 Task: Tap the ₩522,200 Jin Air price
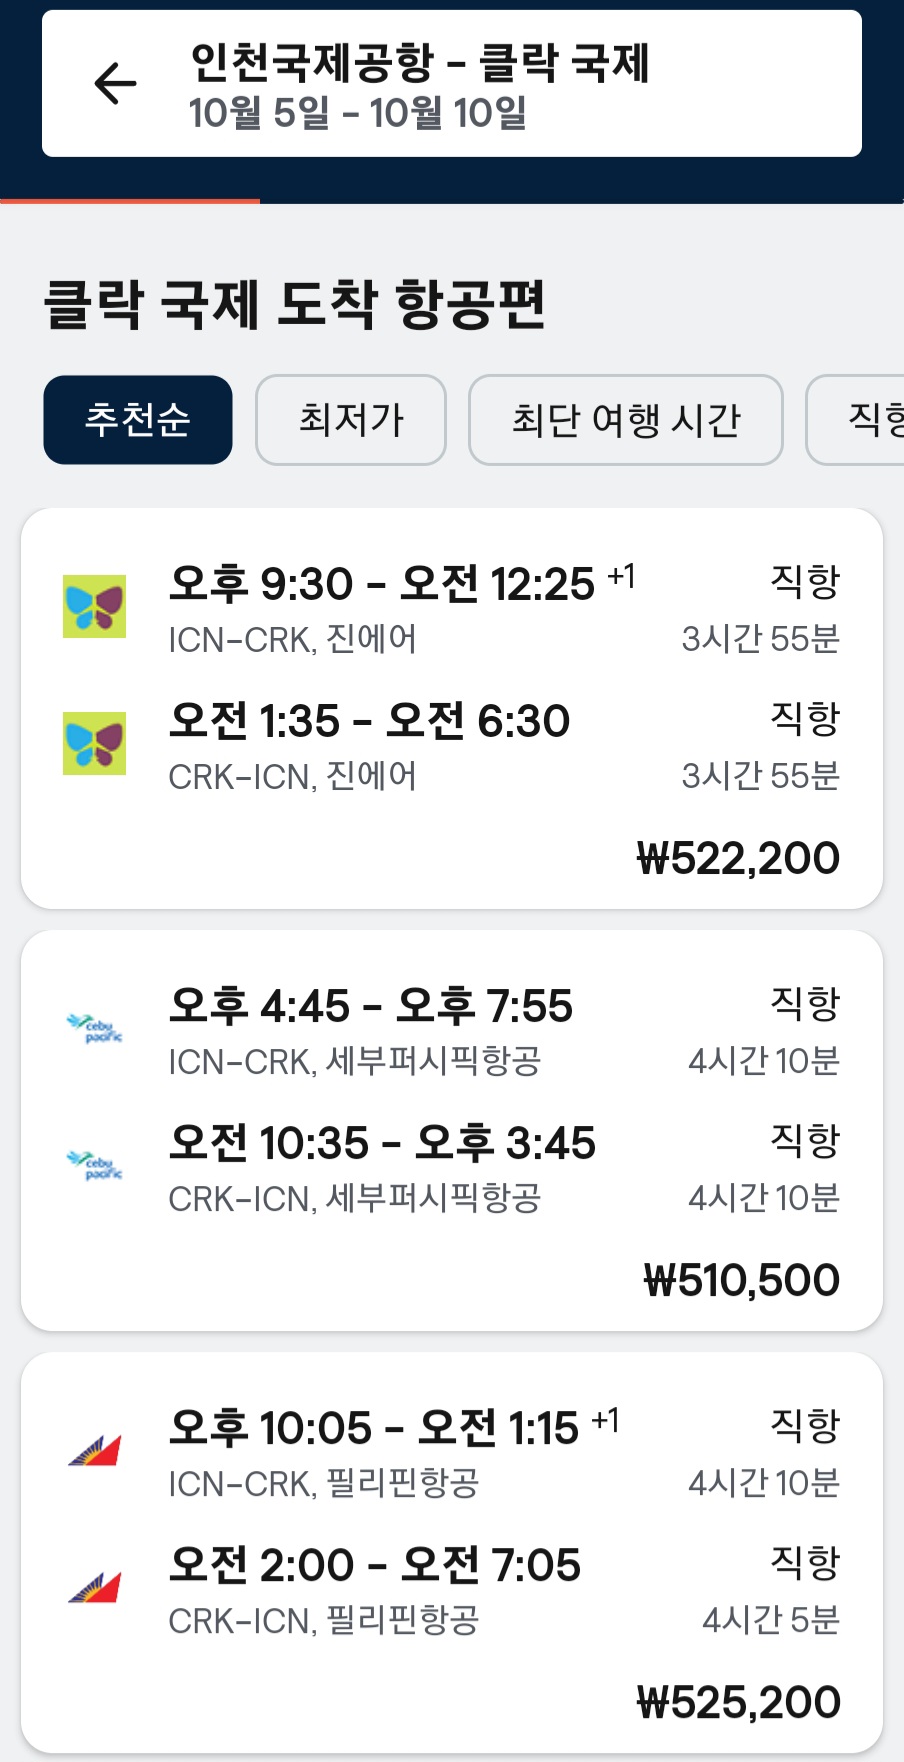tap(738, 858)
